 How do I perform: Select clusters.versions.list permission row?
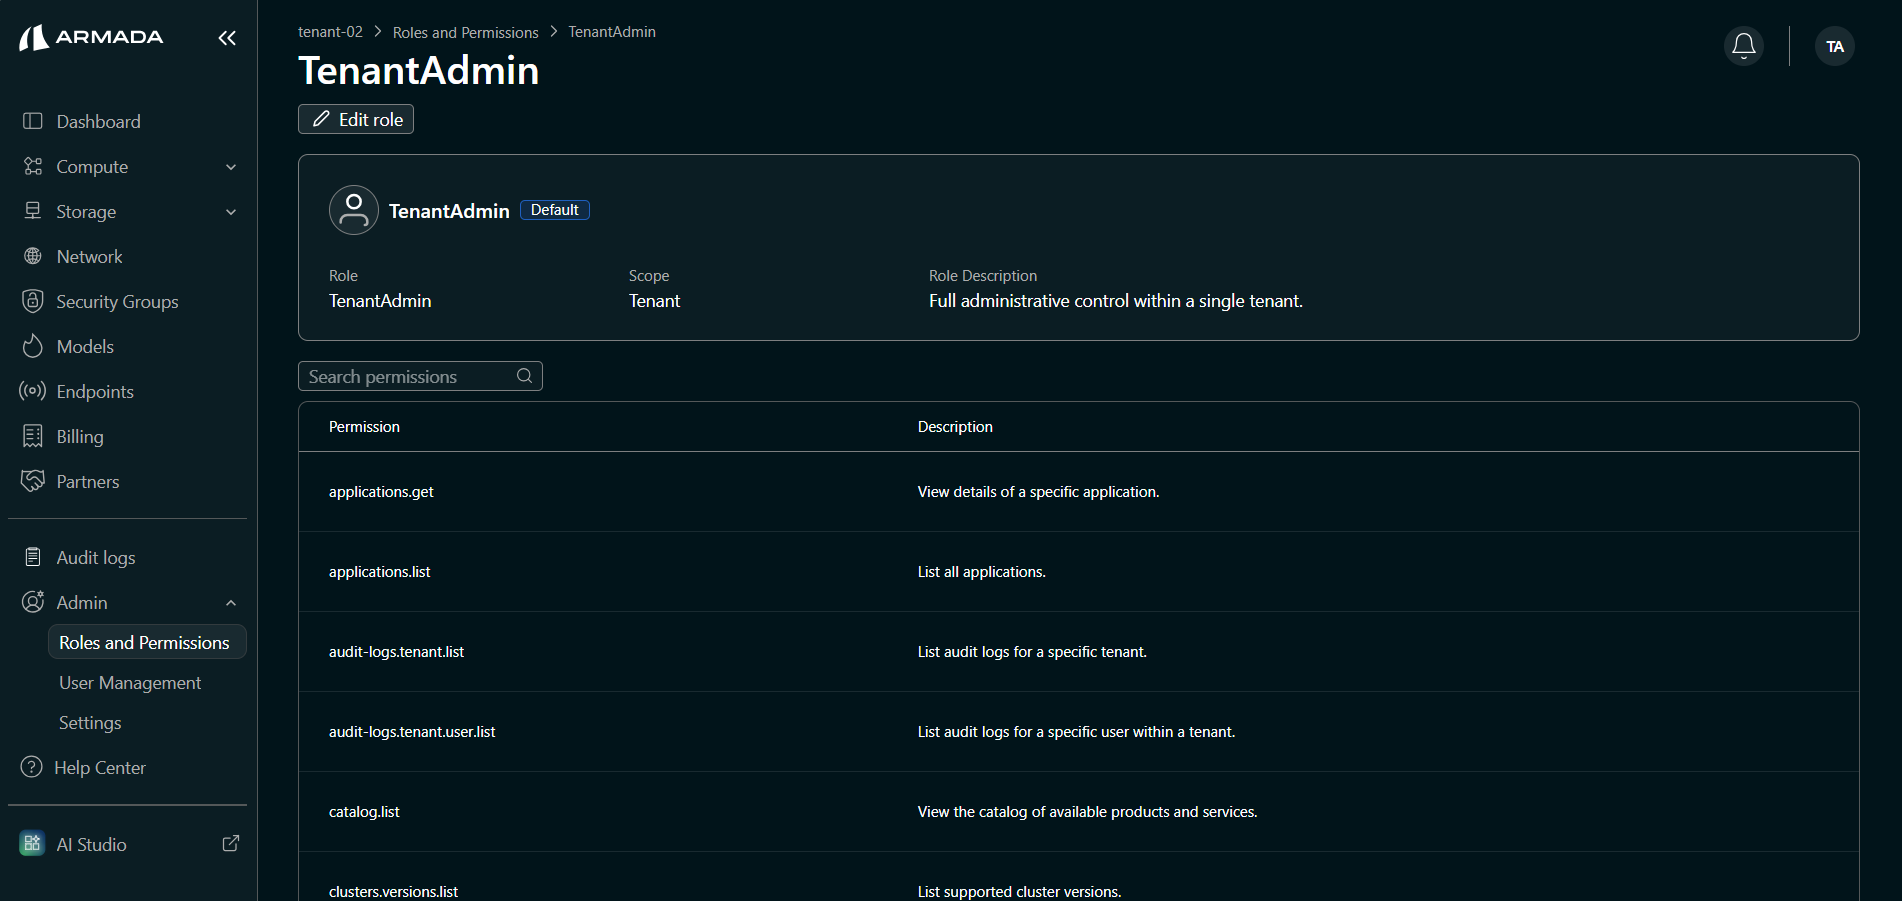coord(1078,877)
